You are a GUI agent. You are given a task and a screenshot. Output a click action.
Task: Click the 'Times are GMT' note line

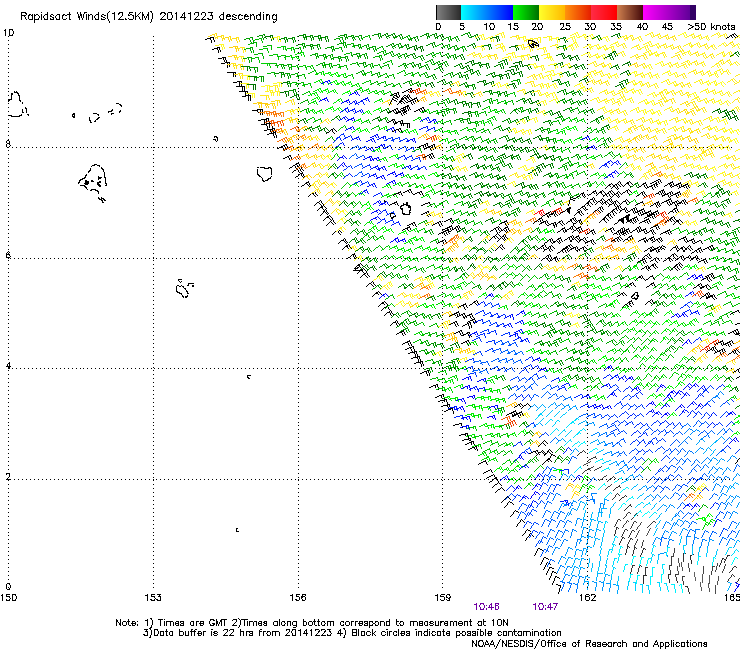coord(311,623)
